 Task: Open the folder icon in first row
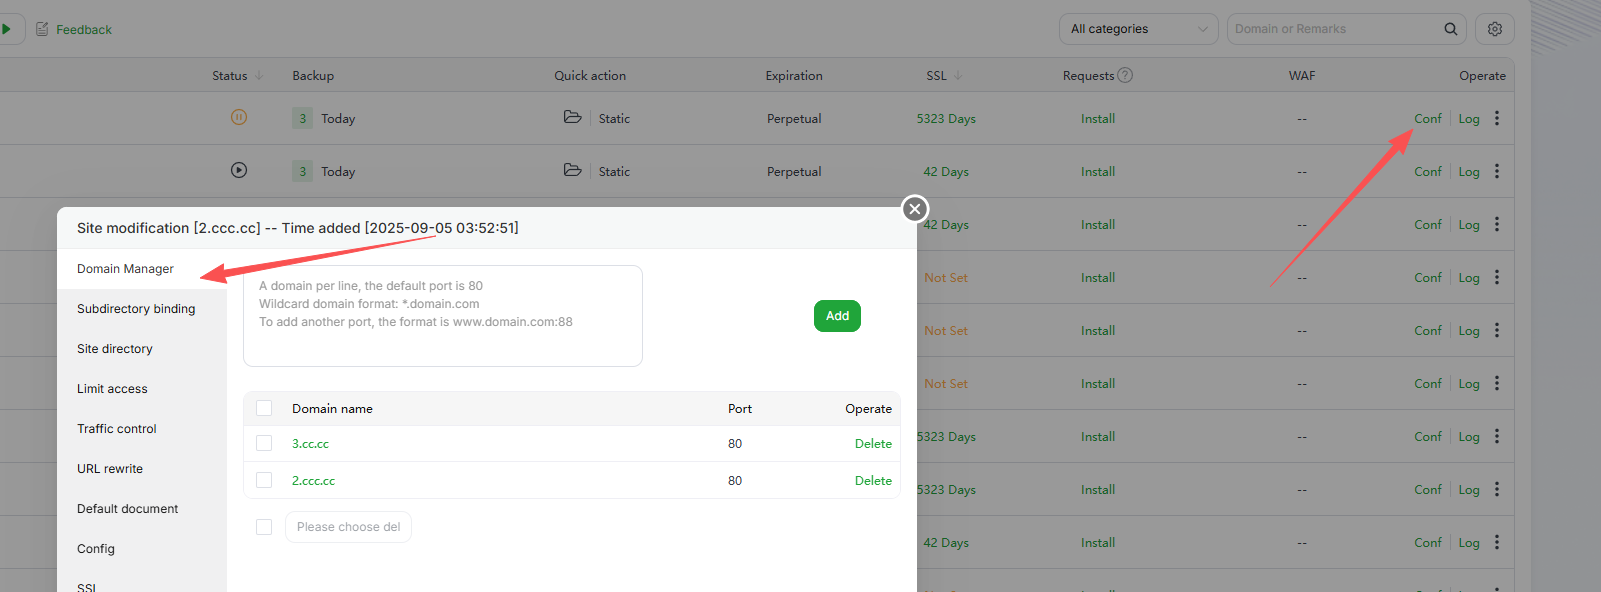click(572, 117)
